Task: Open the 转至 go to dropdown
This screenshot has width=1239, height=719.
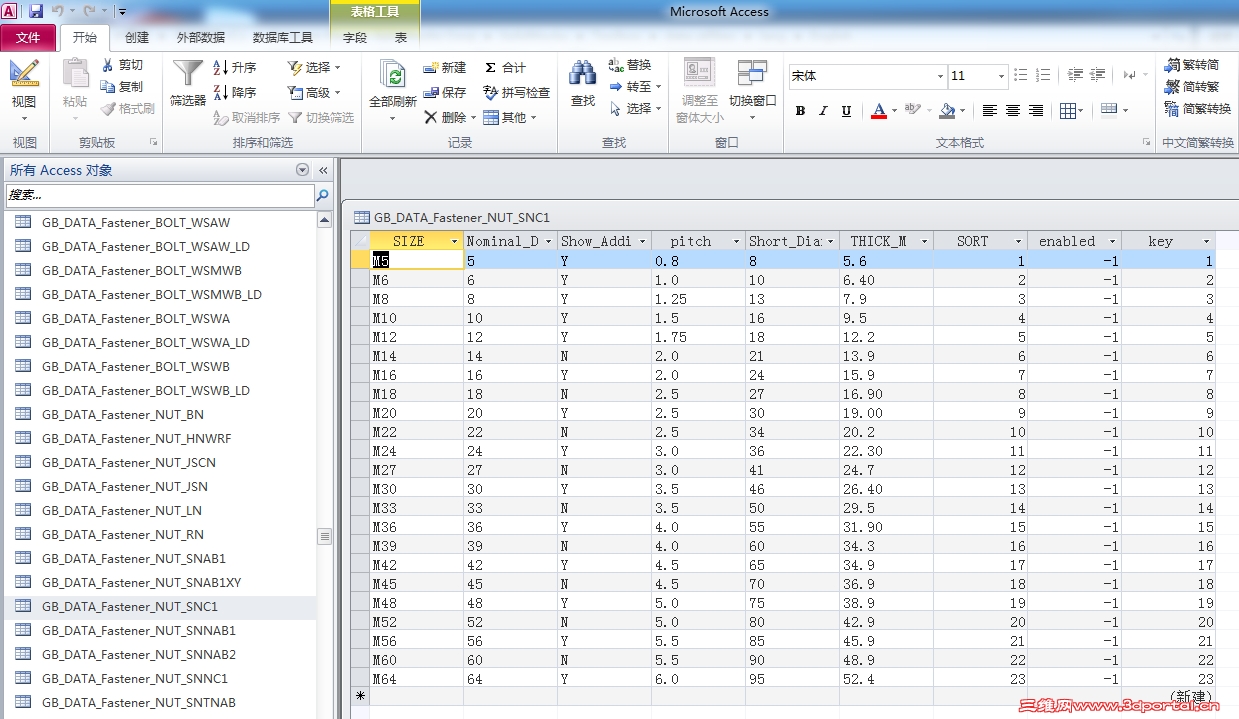Action: click(x=635, y=87)
